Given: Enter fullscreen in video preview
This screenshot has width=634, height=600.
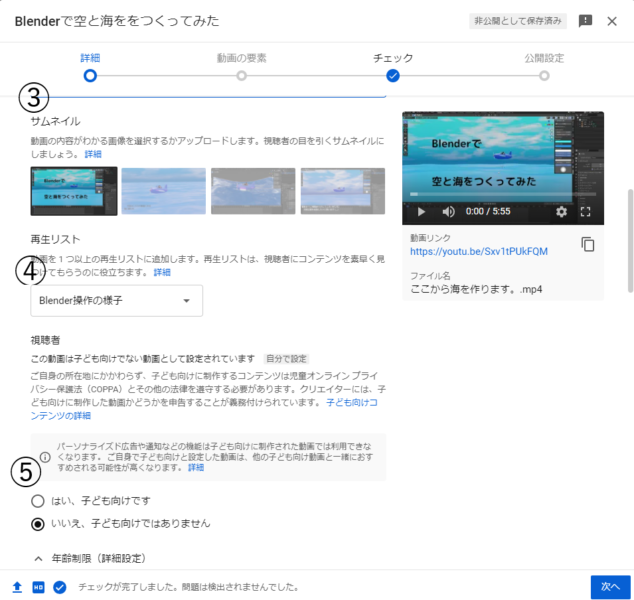Looking at the screenshot, I should [x=585, y=211].
